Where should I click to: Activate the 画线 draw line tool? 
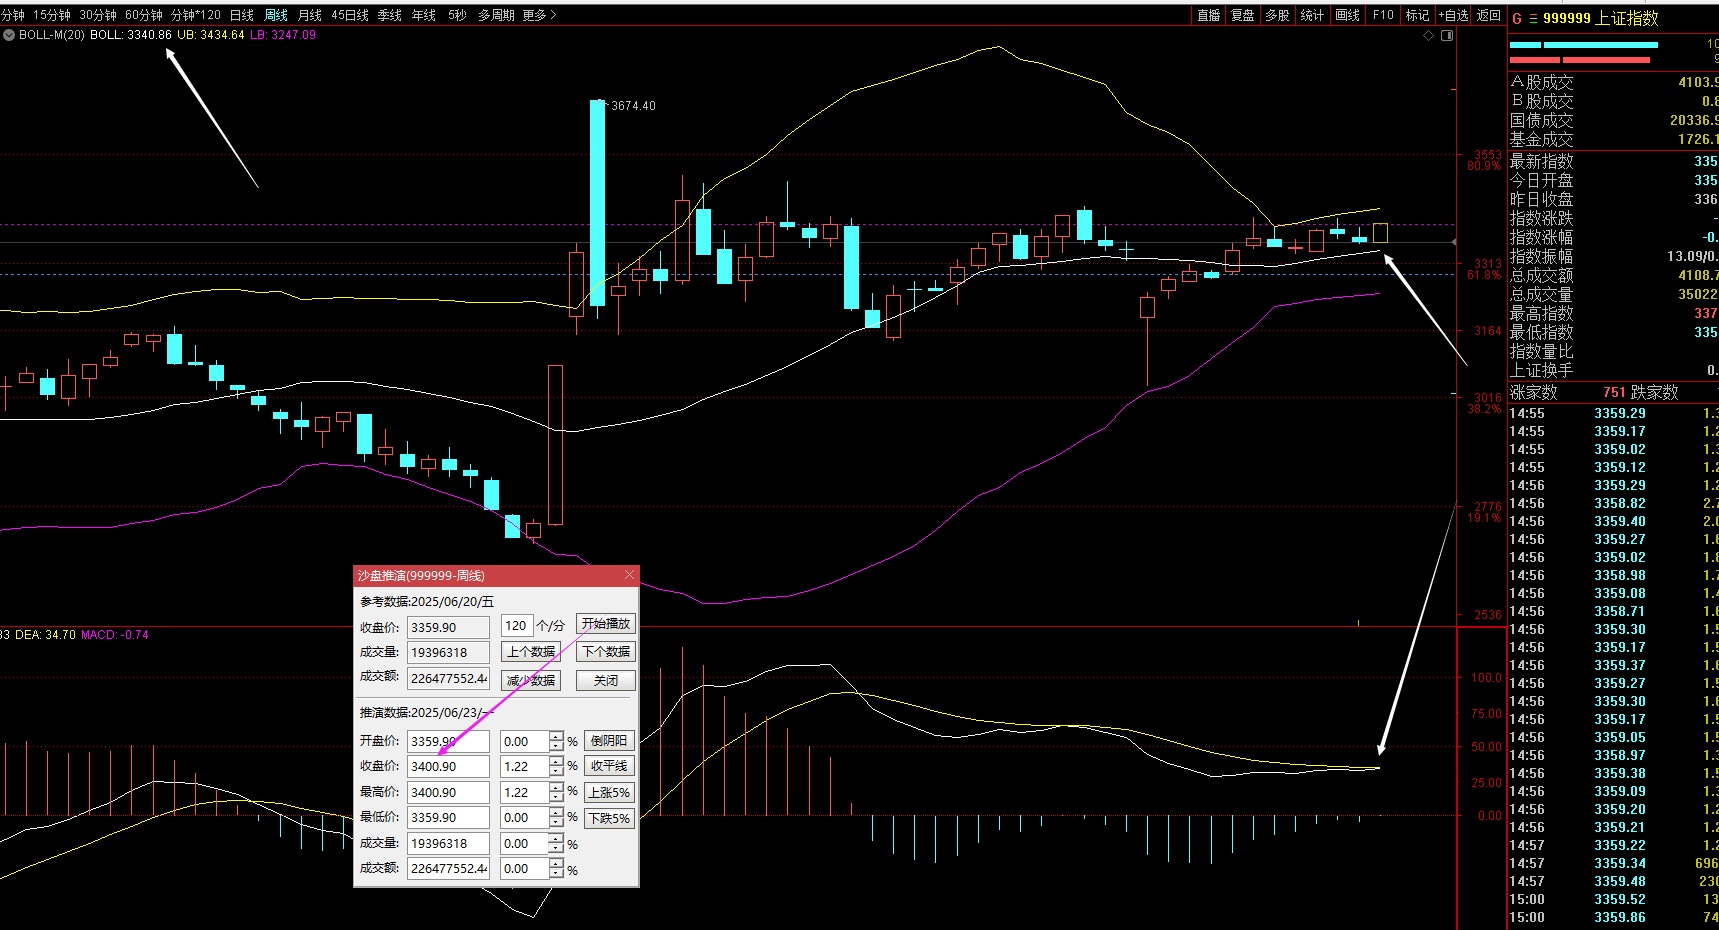click(x=1348, y=15)
